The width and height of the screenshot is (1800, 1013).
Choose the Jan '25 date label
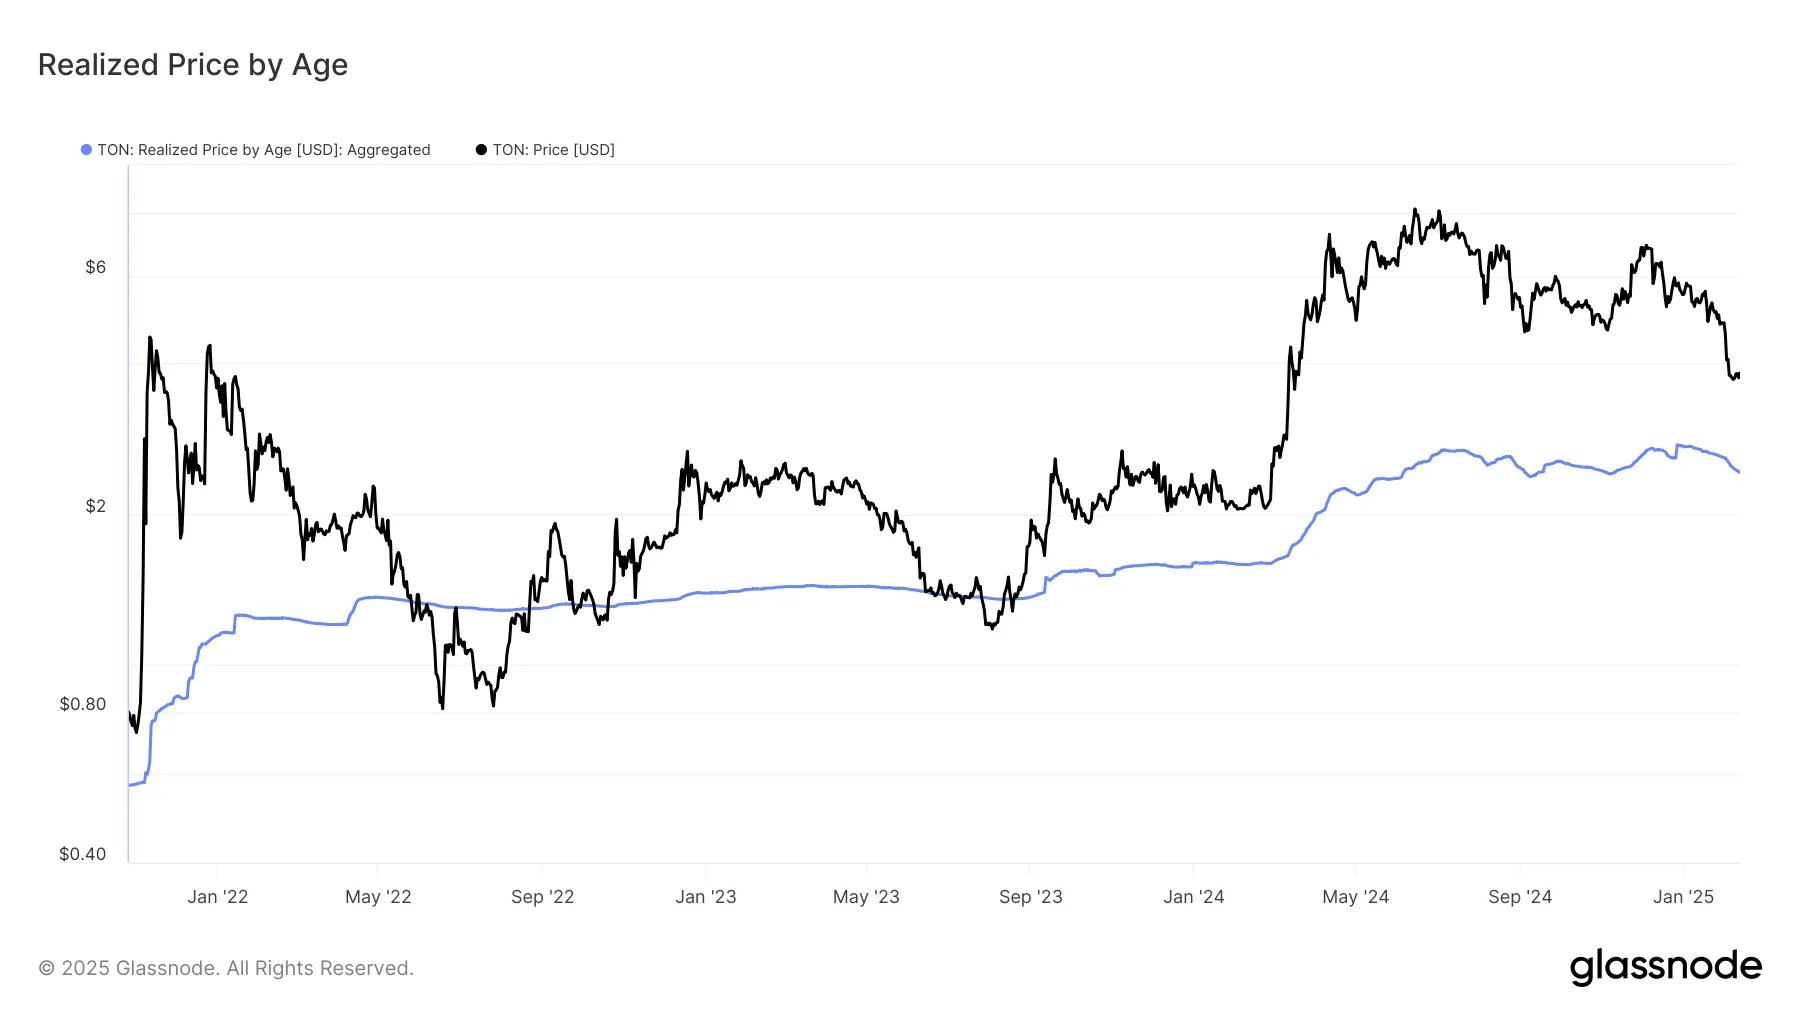click(x=1683, y=897)
